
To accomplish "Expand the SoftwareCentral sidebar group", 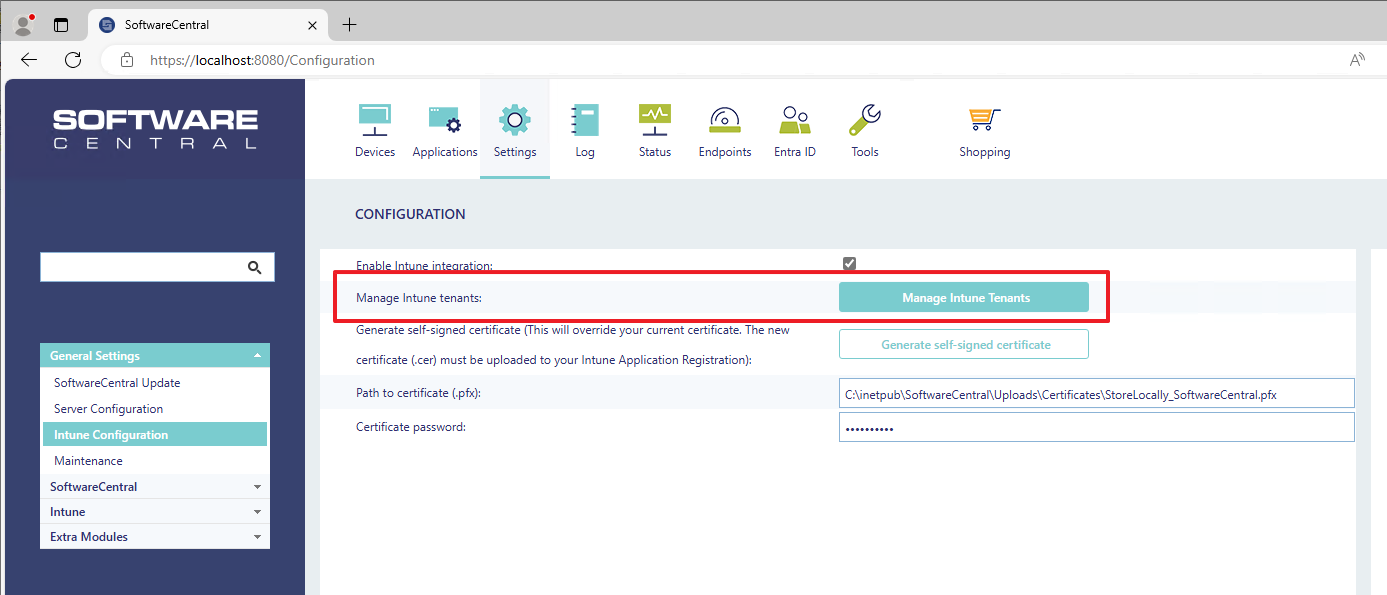I will point(155,487).
